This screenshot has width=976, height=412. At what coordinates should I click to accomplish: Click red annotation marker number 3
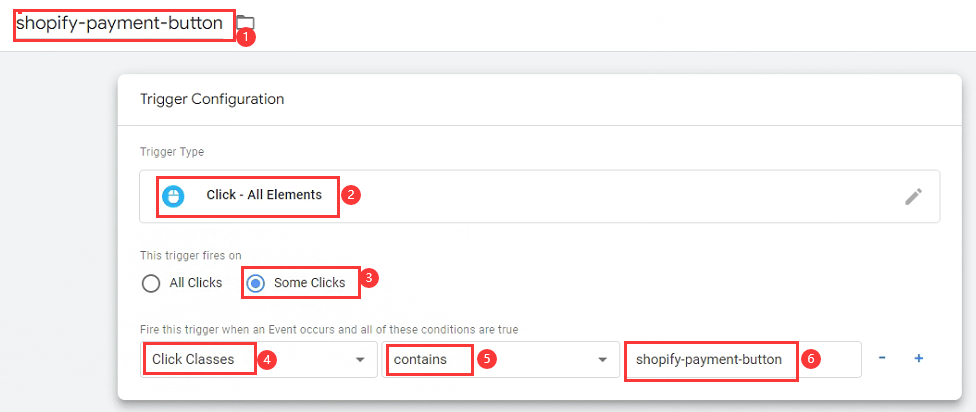[x=370, y=278]
